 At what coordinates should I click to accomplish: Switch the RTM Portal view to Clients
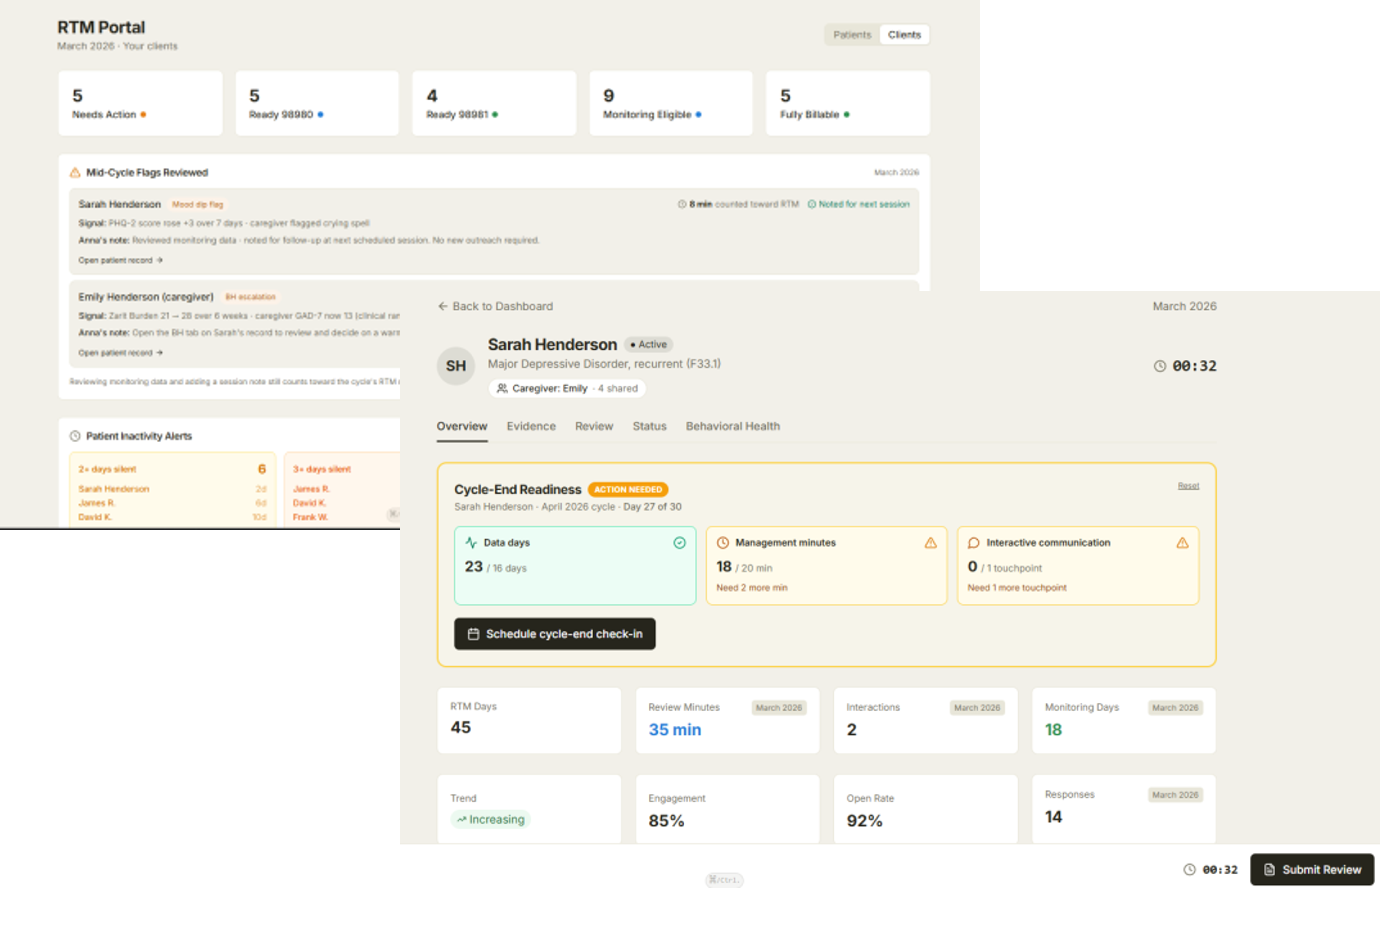click(x=905, y=35)
